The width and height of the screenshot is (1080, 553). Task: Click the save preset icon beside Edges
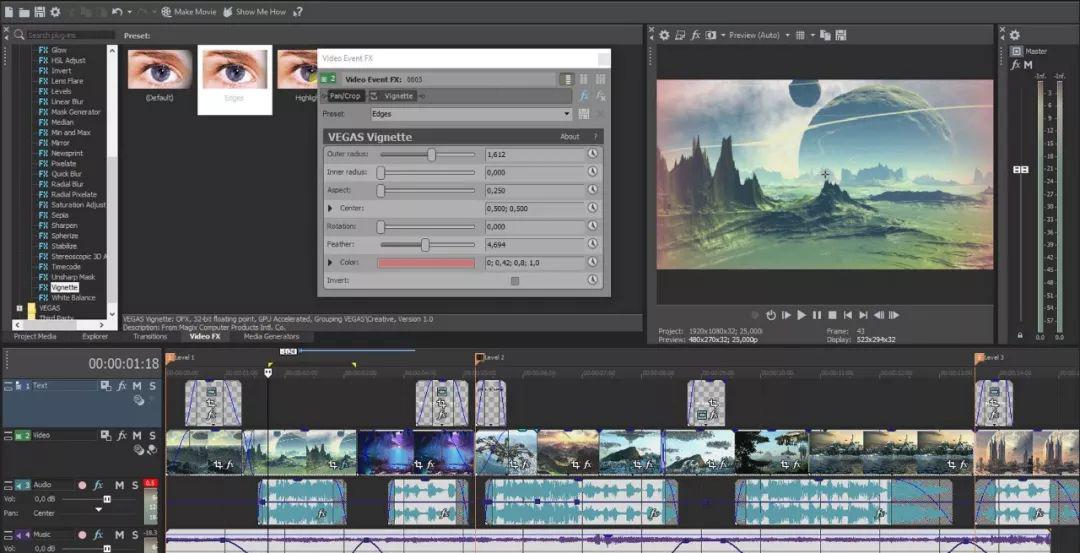click(x=583, y=114)
